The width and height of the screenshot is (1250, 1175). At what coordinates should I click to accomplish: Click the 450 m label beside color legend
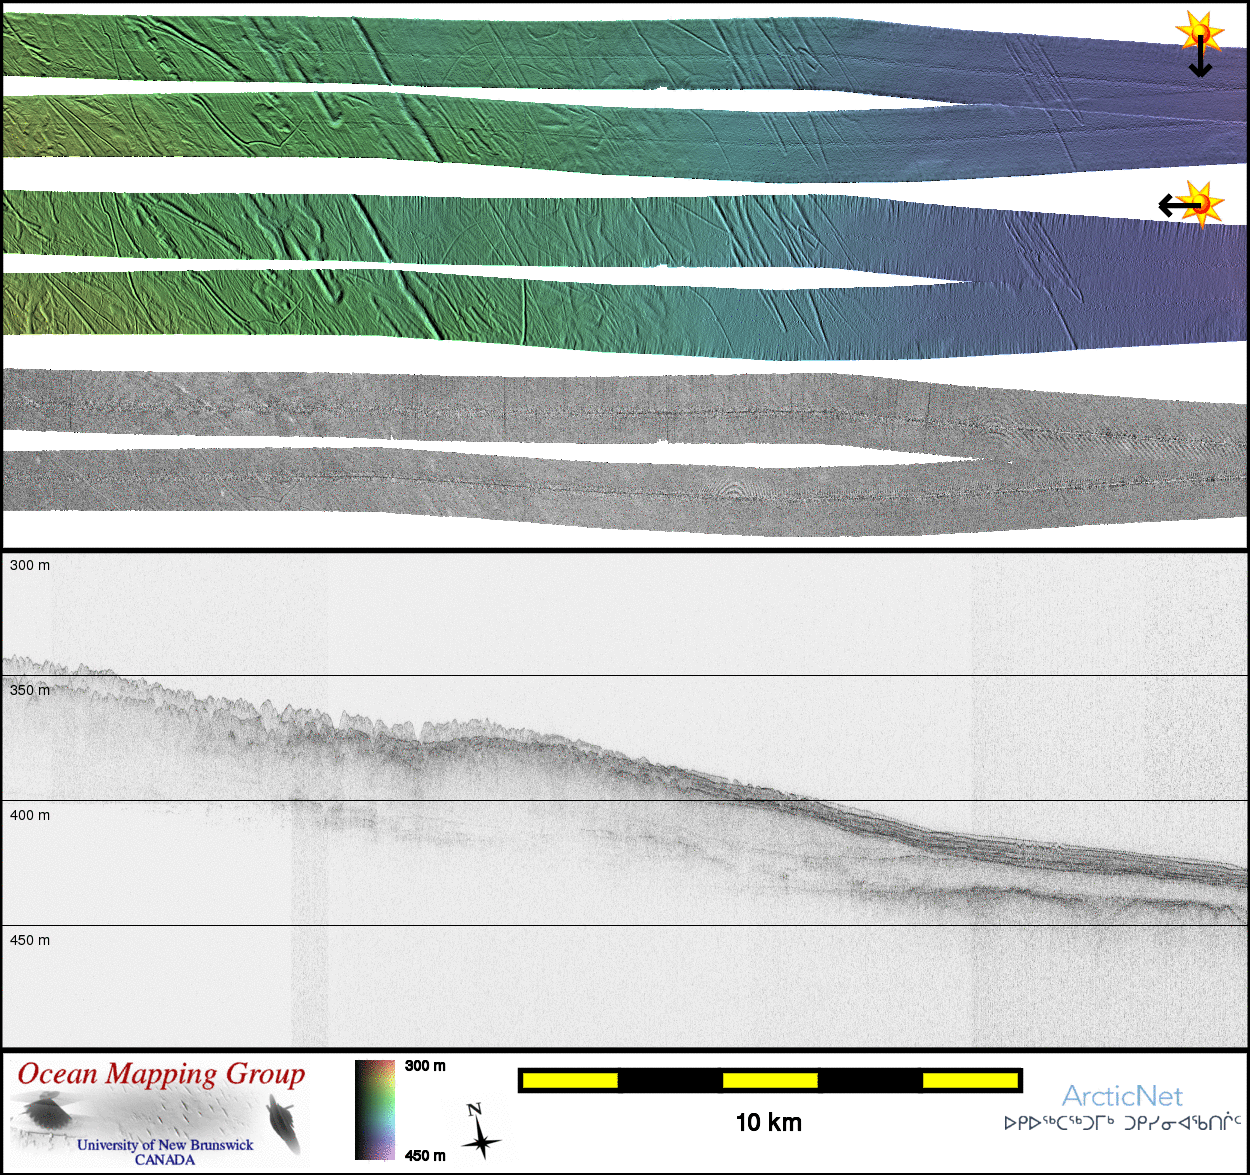tap(425, 1155)
